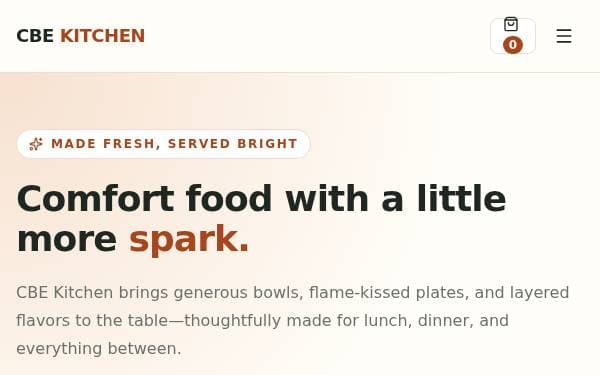The height and width of the screenshot is (375, 600).
Task: Open the shopping bag cart icon
Action: pos(511,24)
